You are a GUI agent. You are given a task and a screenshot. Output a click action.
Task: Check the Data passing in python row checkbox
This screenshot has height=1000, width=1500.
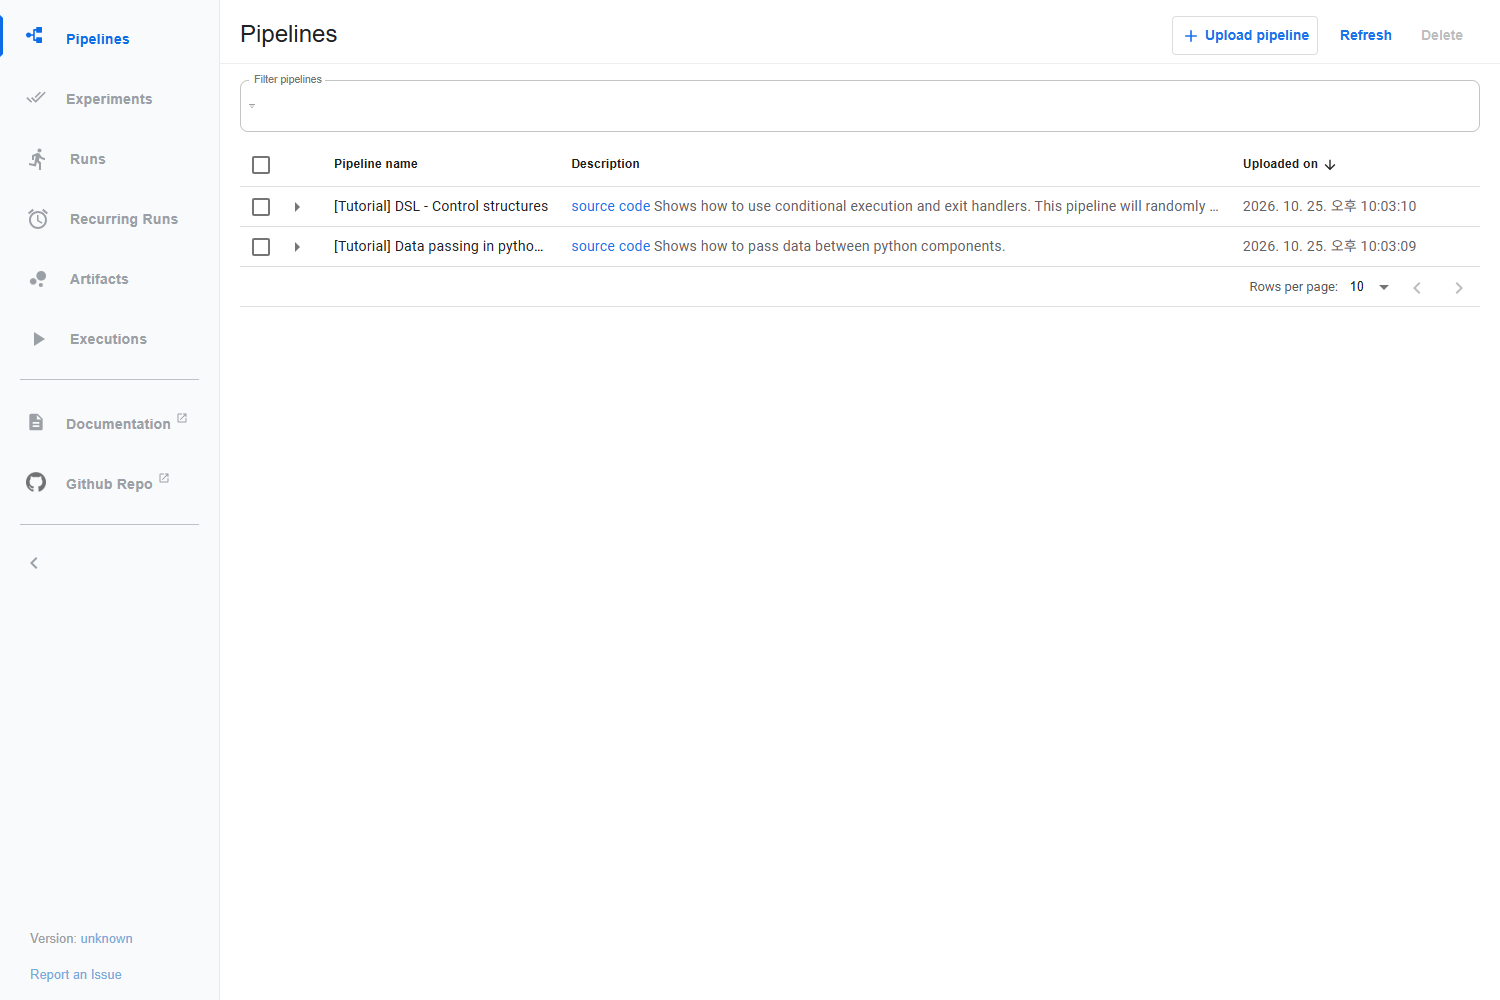tap(261, 247)
